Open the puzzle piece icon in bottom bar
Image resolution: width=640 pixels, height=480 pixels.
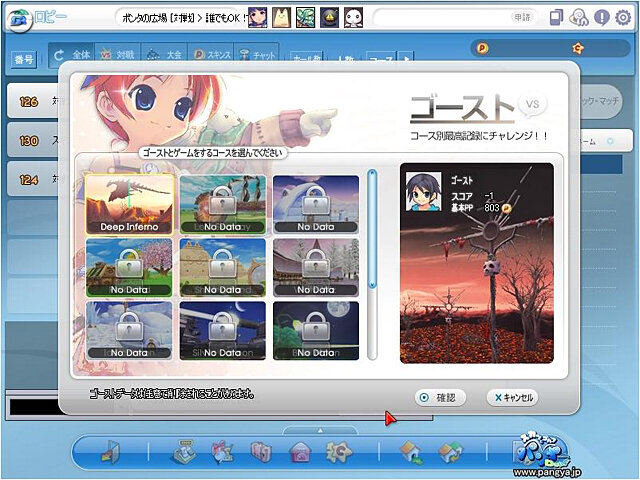(339, 452)
